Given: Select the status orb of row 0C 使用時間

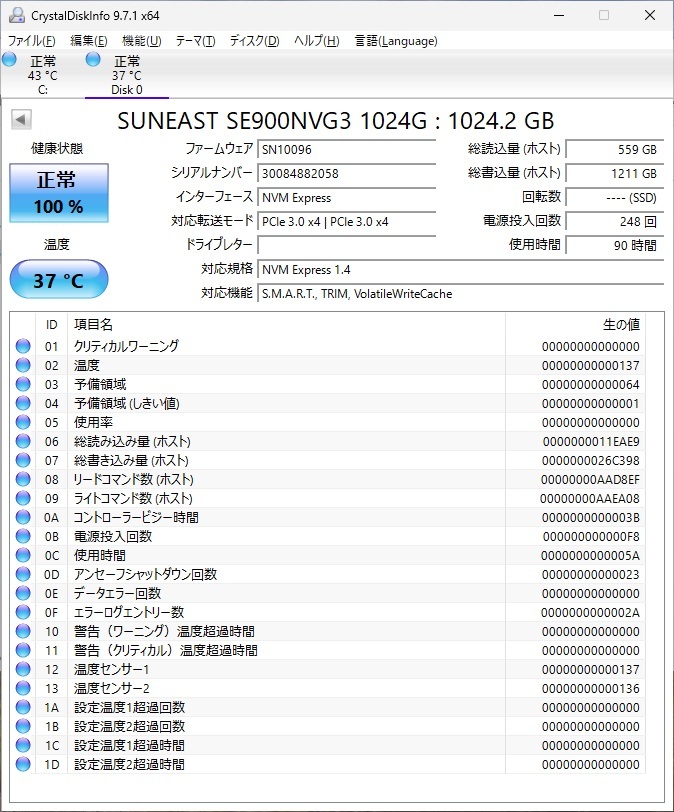Looking at the screenshot, I should click(23, 555).
